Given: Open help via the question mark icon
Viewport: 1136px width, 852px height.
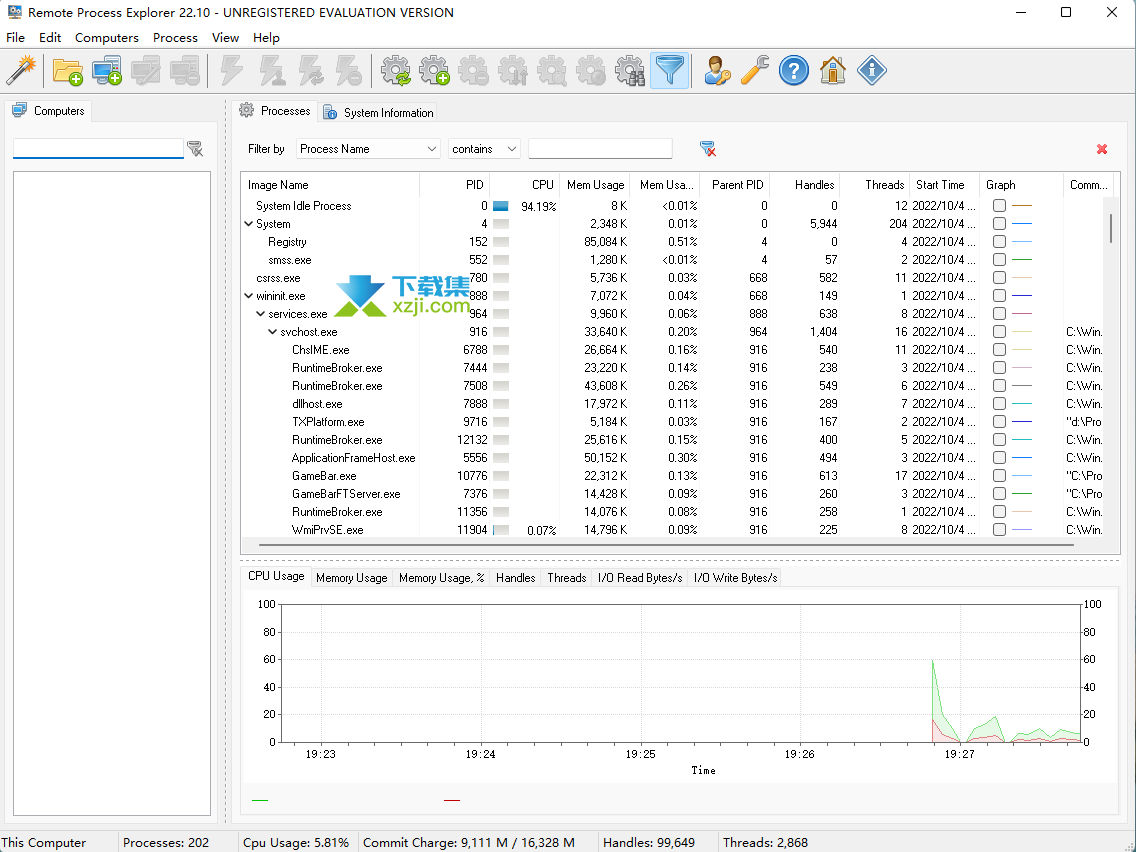Looking at the screenshot, I should coord(794,70).
